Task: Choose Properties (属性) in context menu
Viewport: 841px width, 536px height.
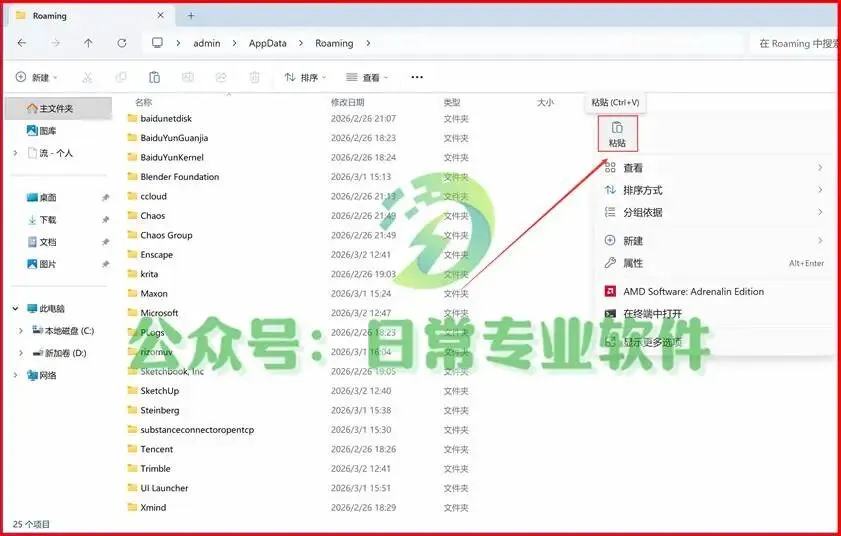Action: pyautogui.click(x=714, y=263)
